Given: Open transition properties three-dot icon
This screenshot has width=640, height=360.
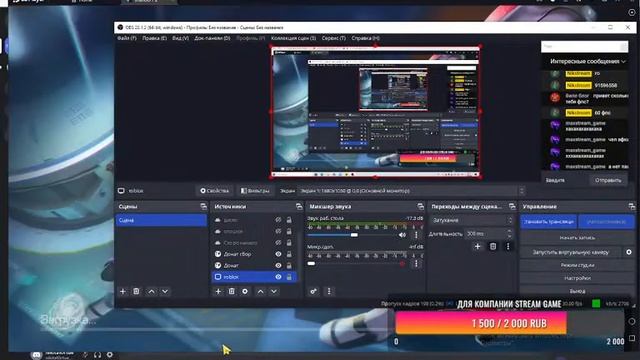Looking at the screenshot, I should tap(508, 246).
